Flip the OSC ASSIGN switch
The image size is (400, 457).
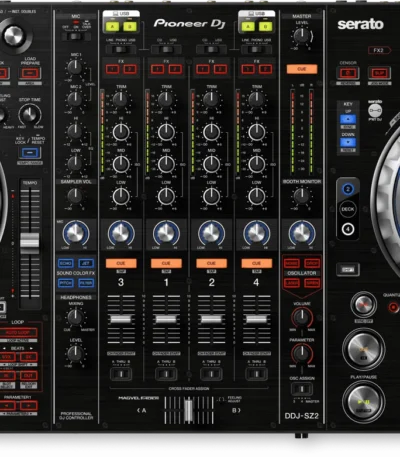[x=302, y=389]
